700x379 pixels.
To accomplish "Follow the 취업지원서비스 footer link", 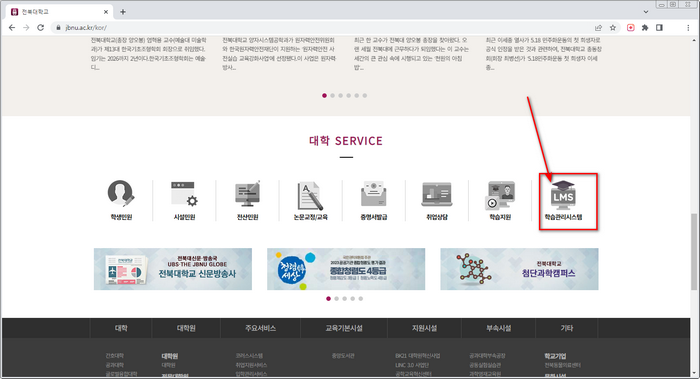I will tap(251, 365).
